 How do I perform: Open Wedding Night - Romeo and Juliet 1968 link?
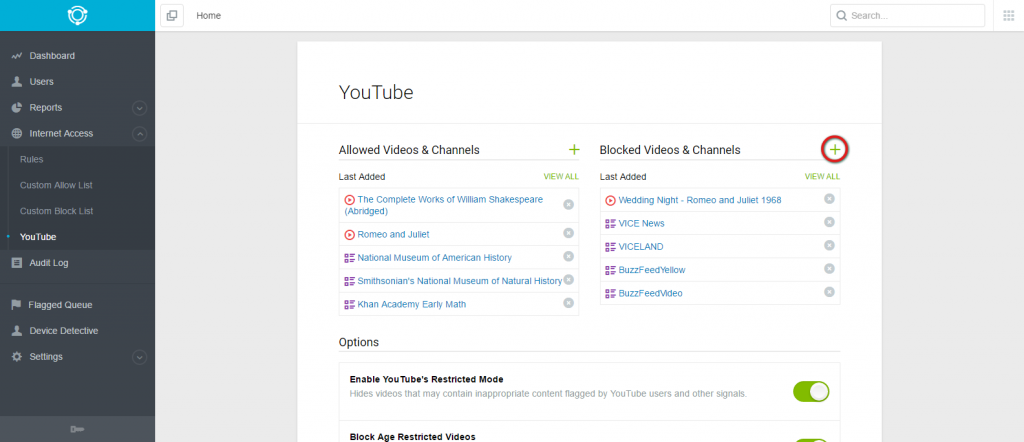tap(700, 200)
